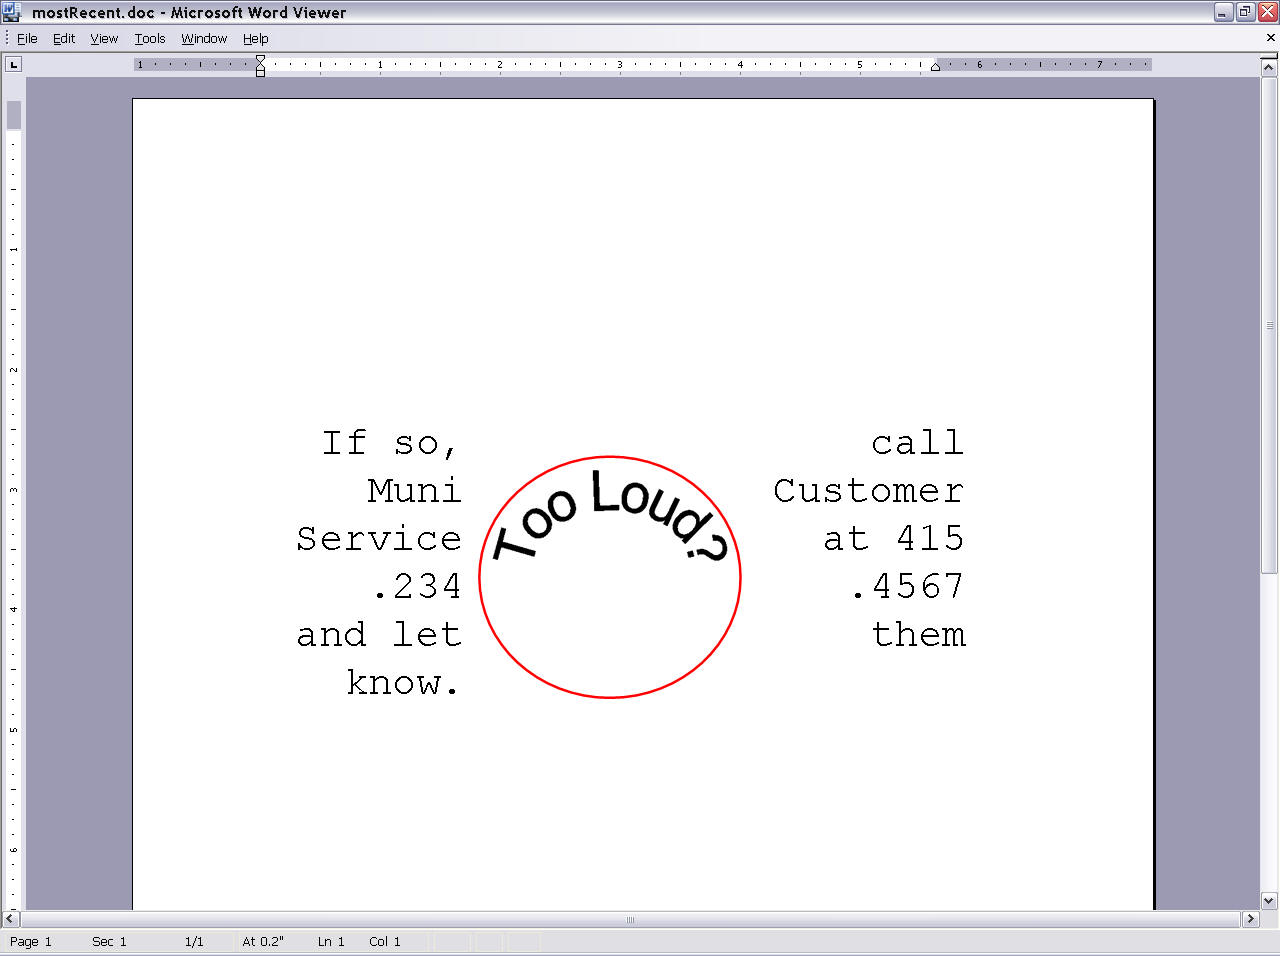
Task: Open the Help menu
Action: point(256,38)
